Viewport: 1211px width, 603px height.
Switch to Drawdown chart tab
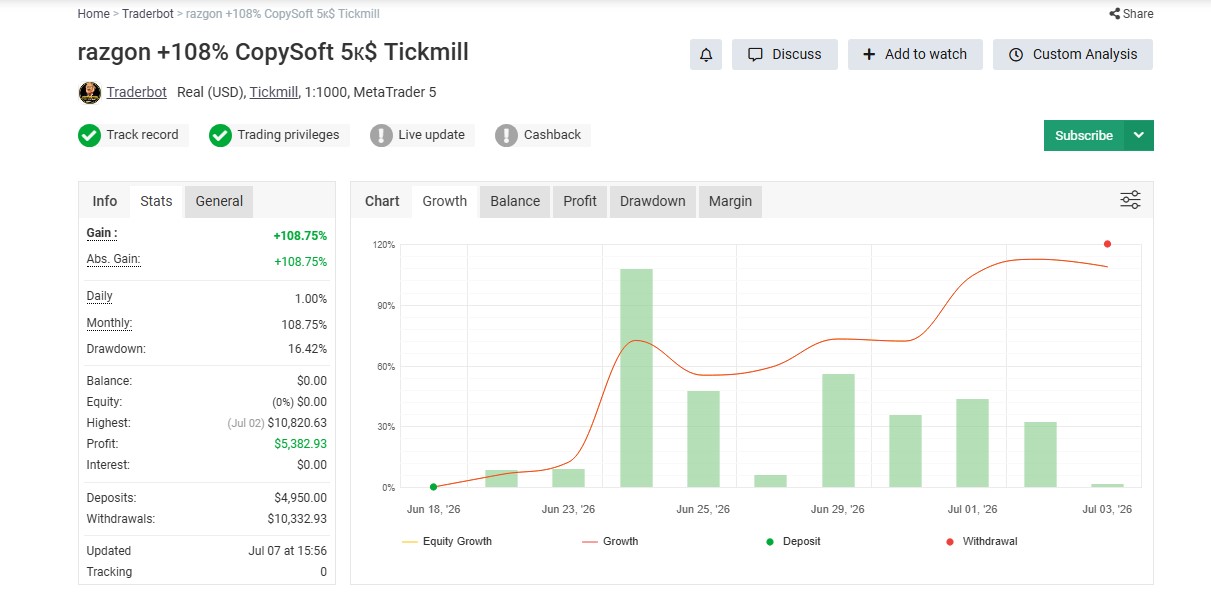click(x=653, y=201)
